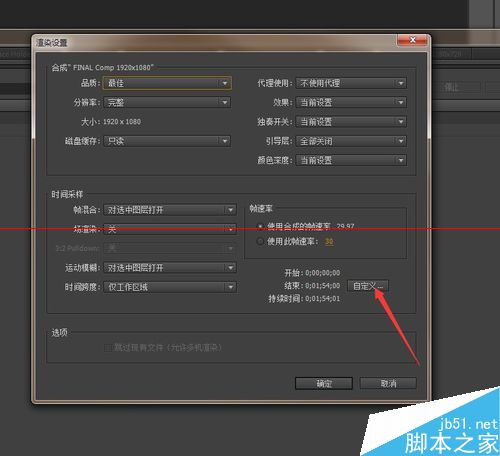Select 使用此帧速率 radio button
Viewport: 500px width, 456px height.
click(x=260, y=241)
